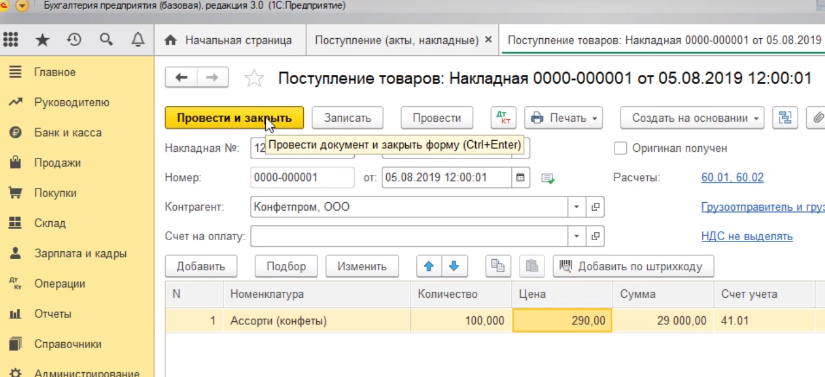Image resolution: width=825 pixels, height=377 pixels.
Task: Open Контрагент card icon
Action: pyautogui.click(x=595, y=207)
